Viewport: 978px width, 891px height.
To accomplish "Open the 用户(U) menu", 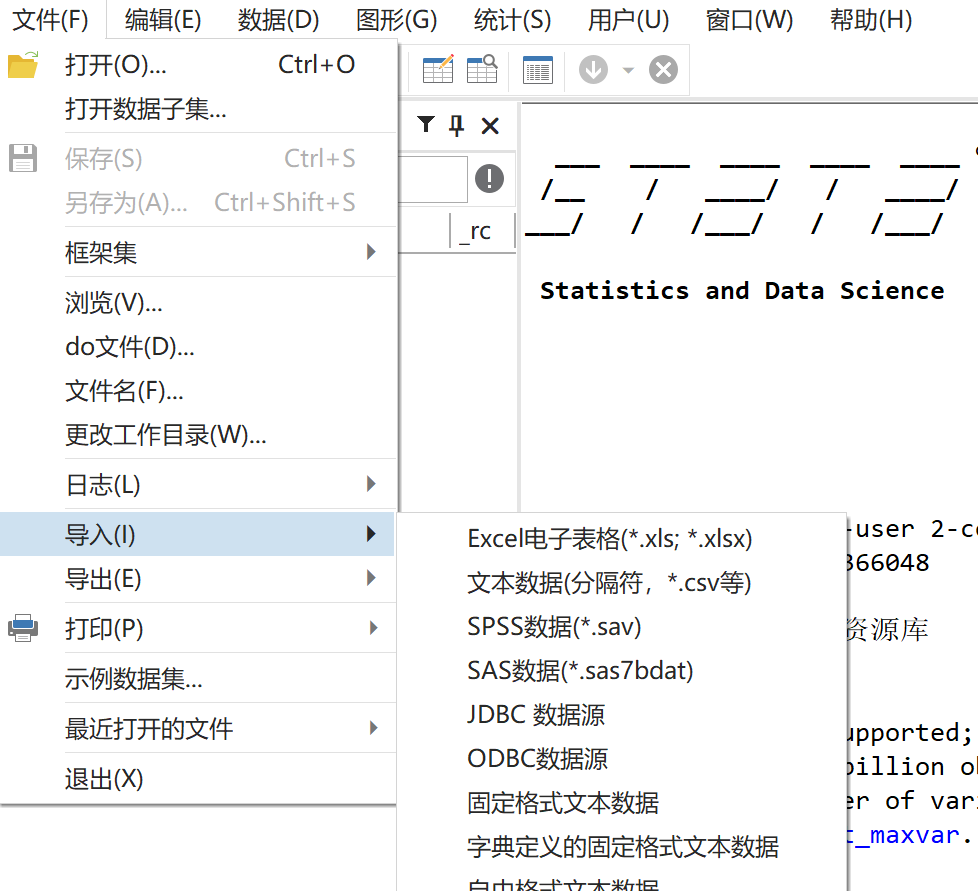I will point(629,20).
